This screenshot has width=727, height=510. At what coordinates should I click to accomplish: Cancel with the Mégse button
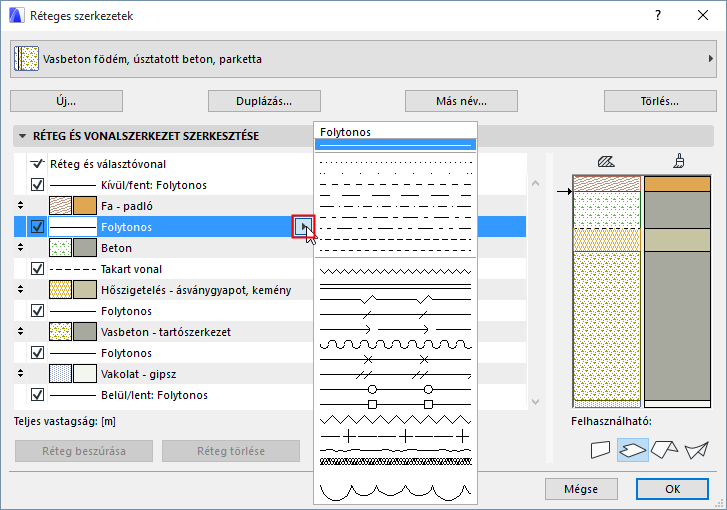pos(581,489)
